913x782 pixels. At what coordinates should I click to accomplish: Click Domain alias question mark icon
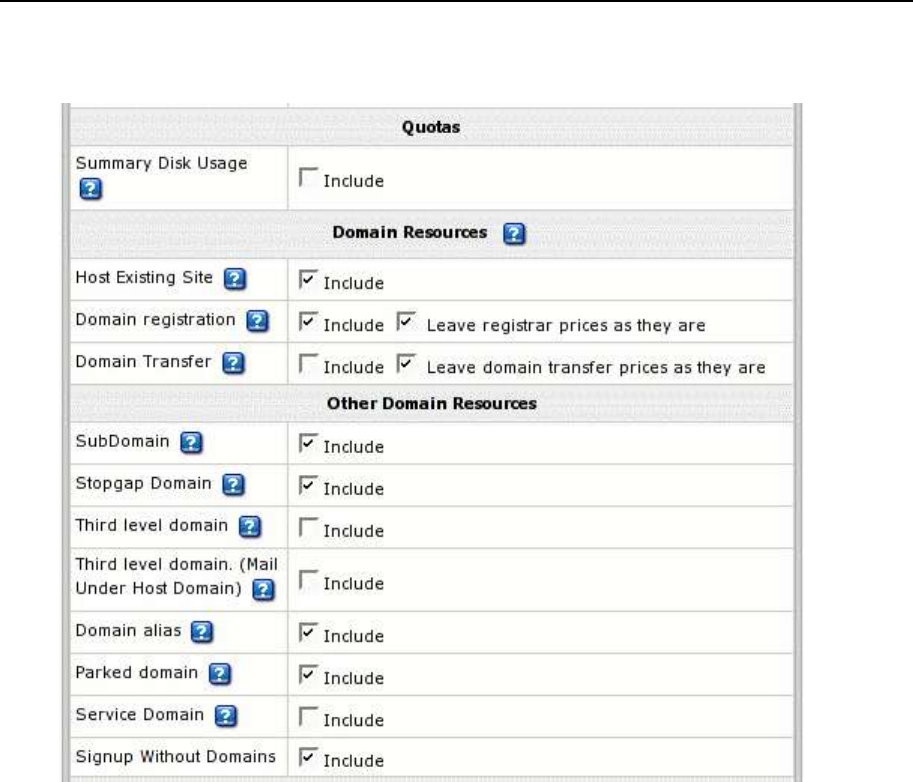202,632
